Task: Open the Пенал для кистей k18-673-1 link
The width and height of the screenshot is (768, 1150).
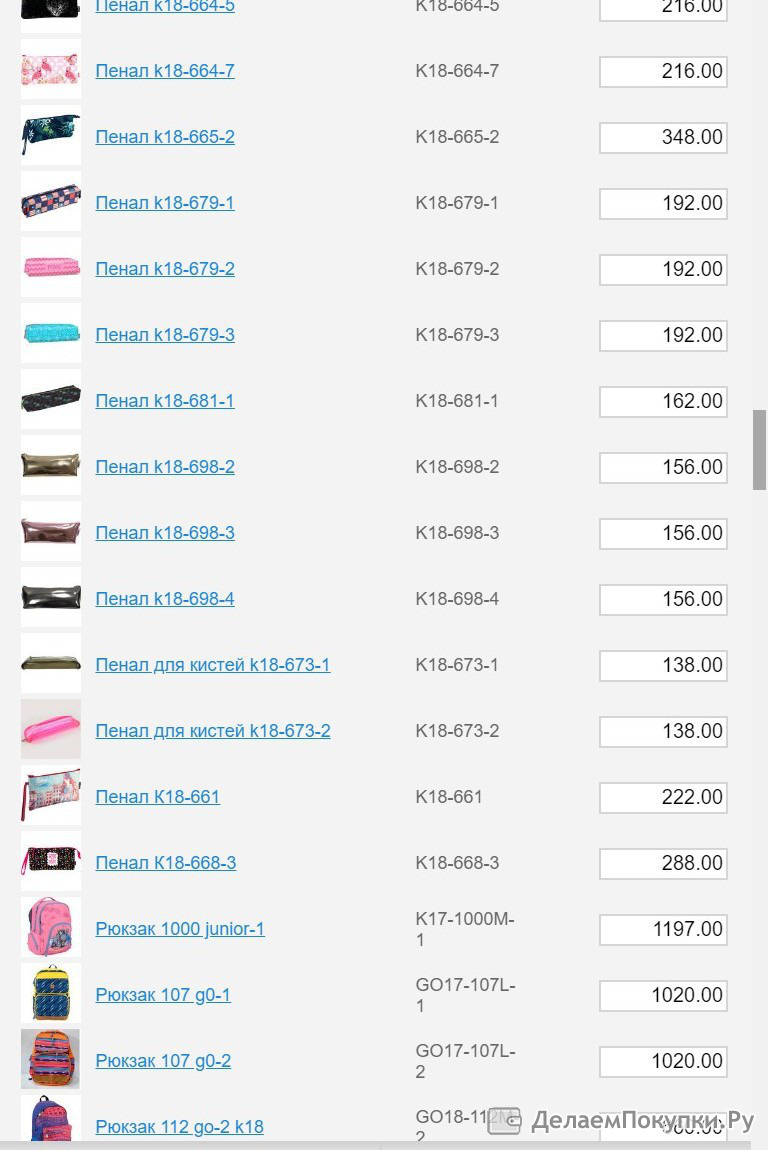Action: click(x=213, y=665)
